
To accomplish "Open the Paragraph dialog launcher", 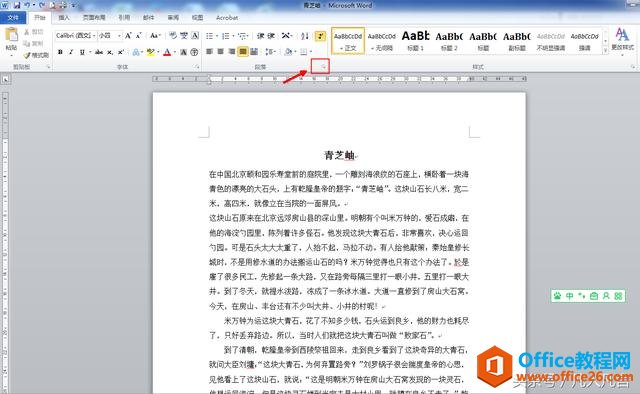I will pyautogui.click(x=323, y=67).
